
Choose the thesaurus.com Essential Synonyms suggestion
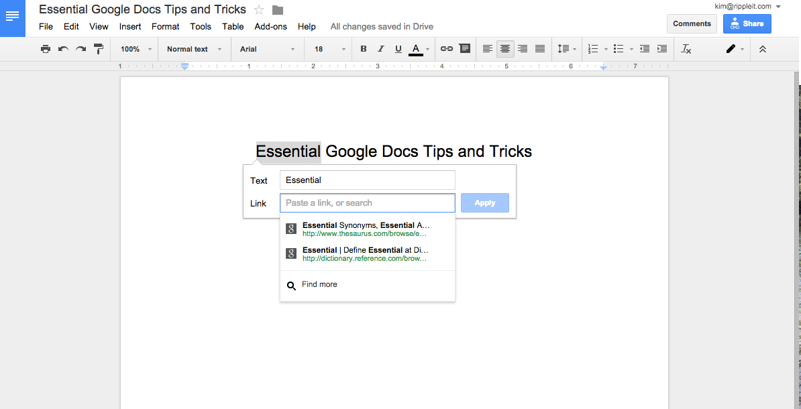367,229
